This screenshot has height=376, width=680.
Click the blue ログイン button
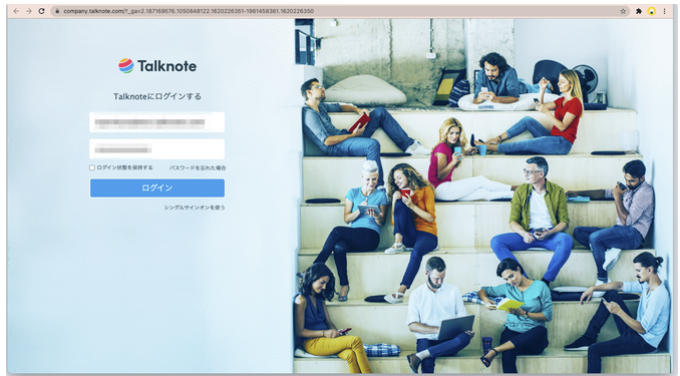point(157,188)
